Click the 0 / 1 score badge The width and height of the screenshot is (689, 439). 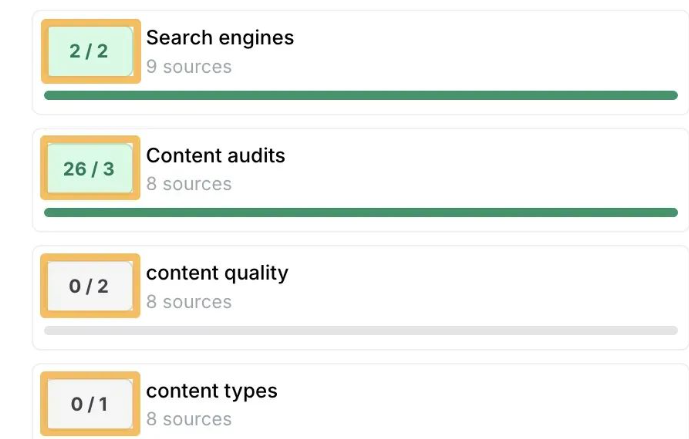90,404
